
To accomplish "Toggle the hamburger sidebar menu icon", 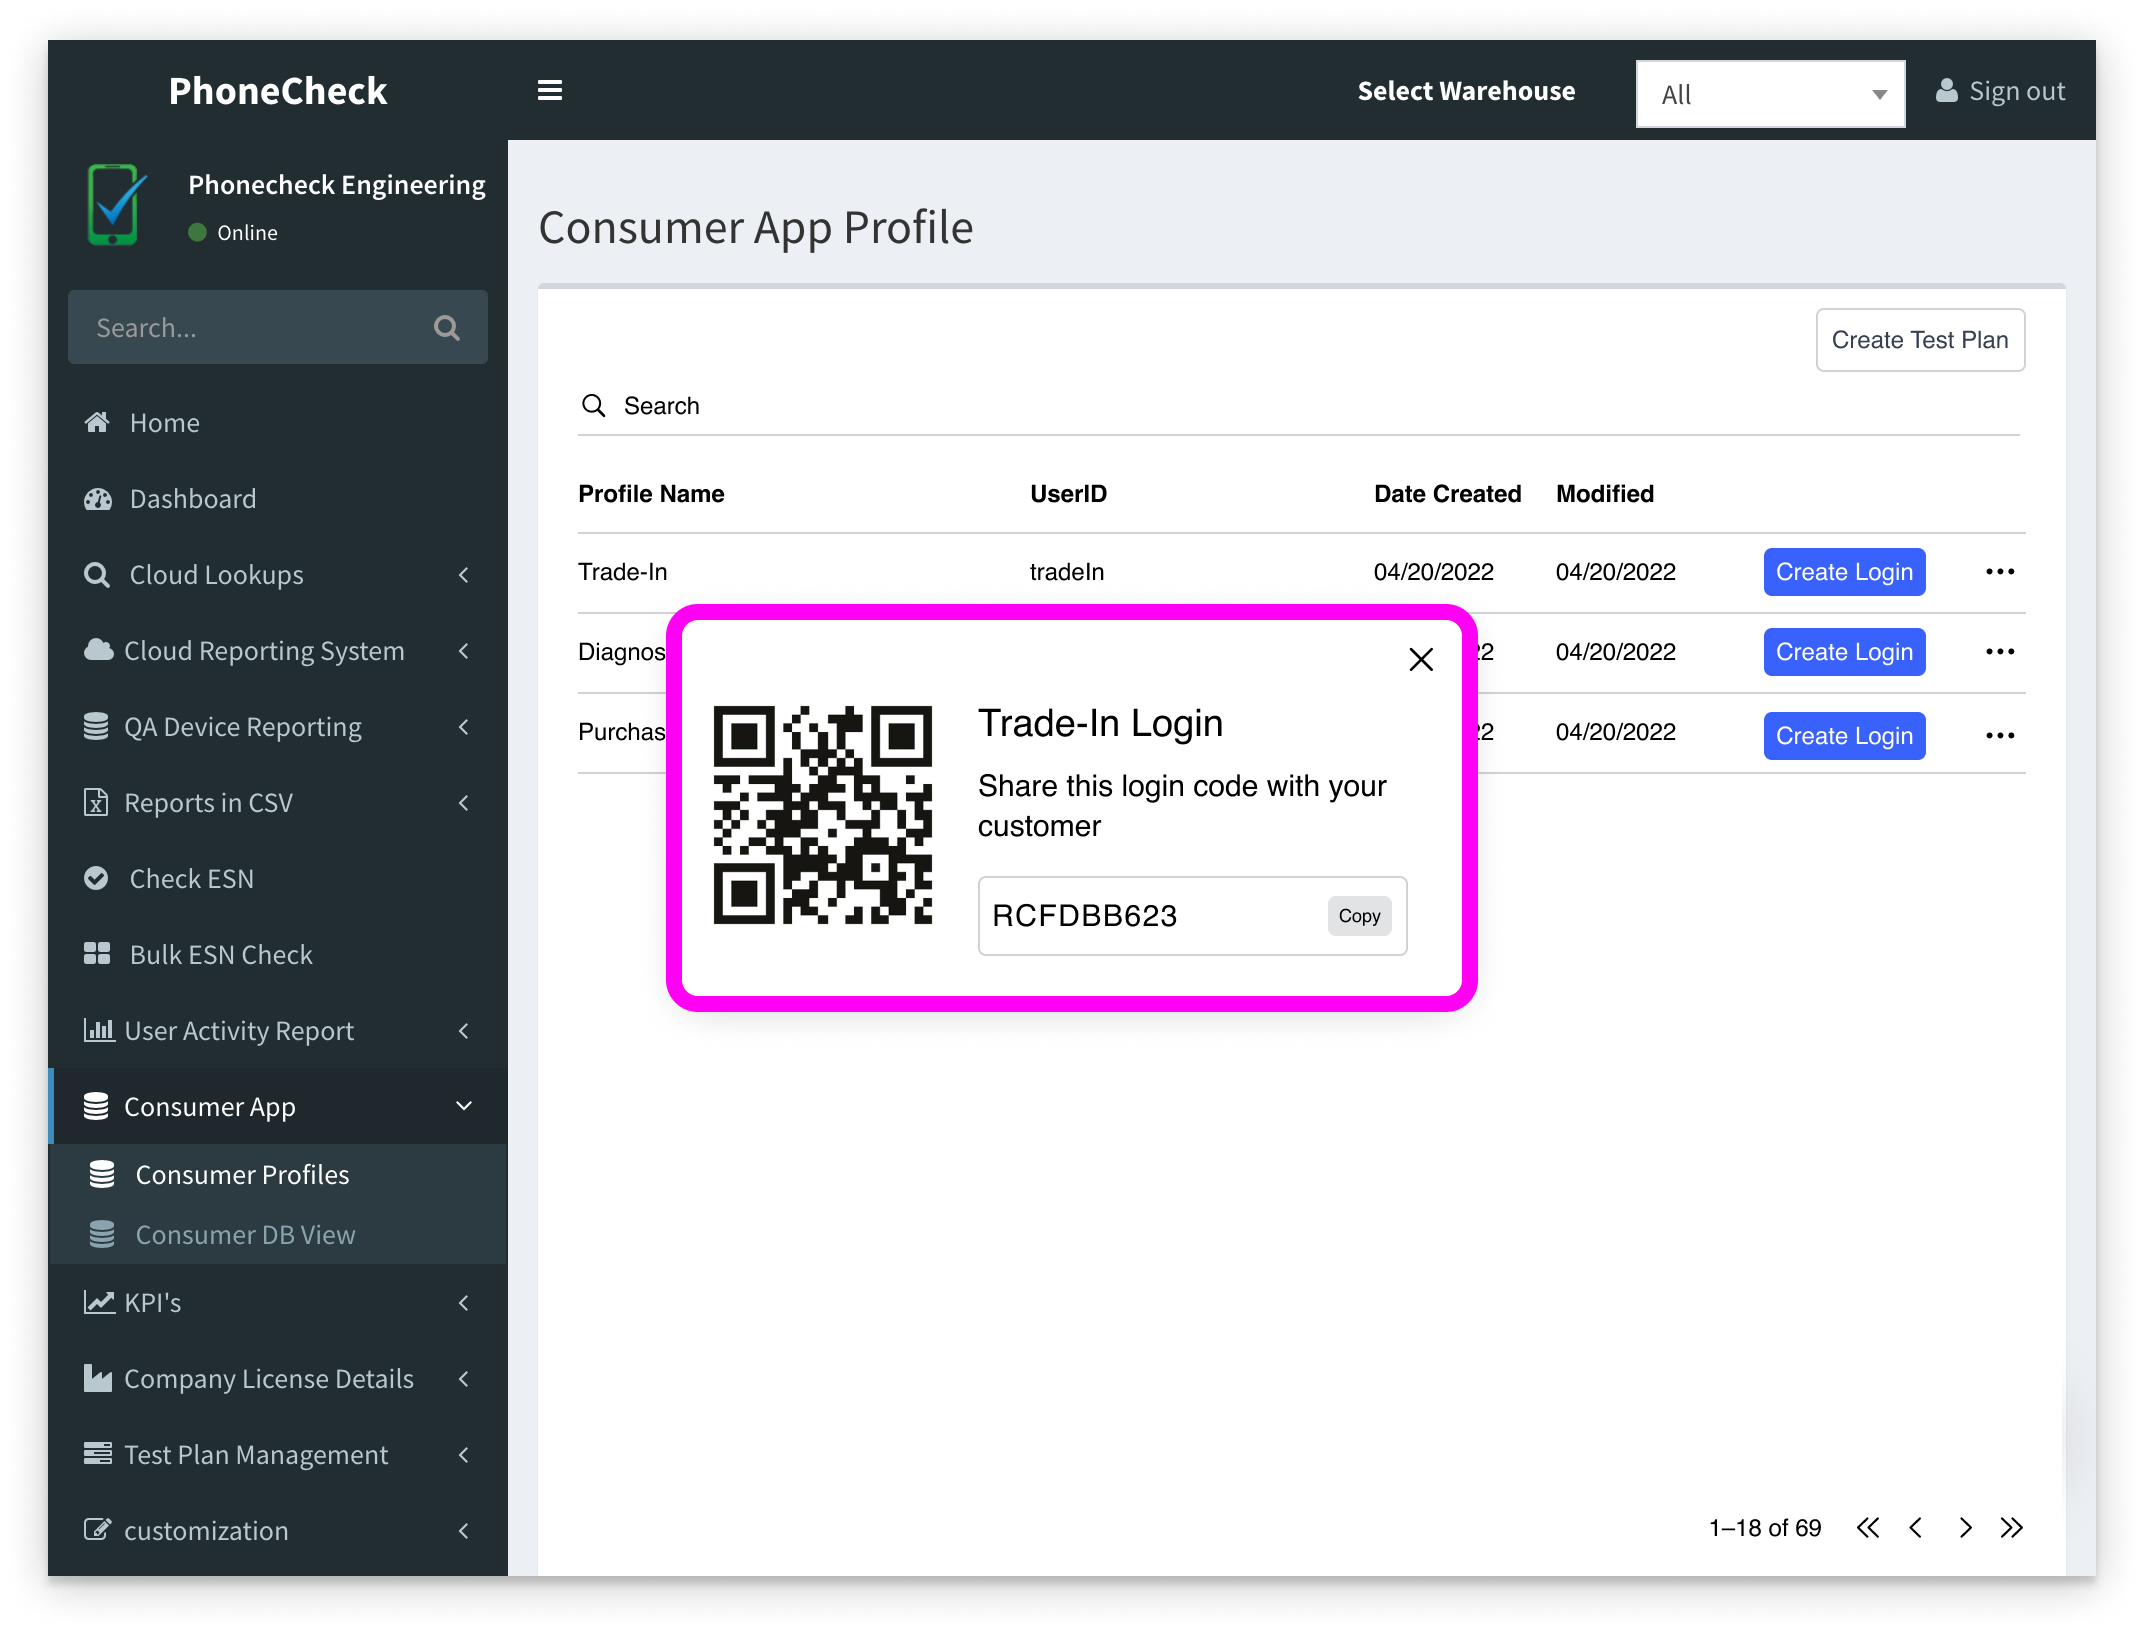I will (x=550, y=91).
